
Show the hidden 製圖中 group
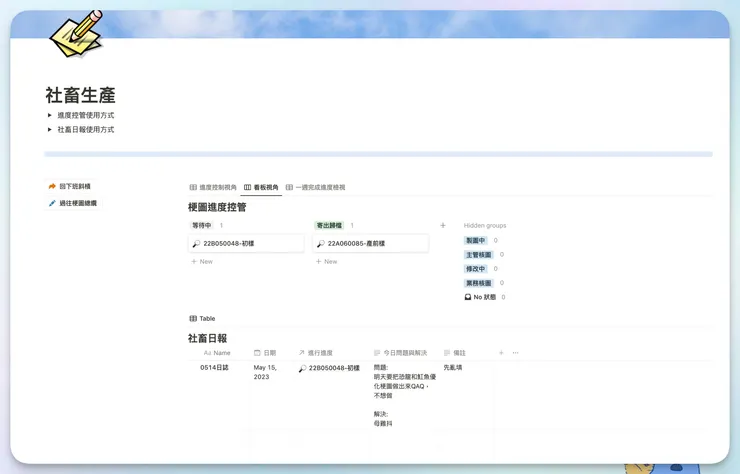pos(475,240)
